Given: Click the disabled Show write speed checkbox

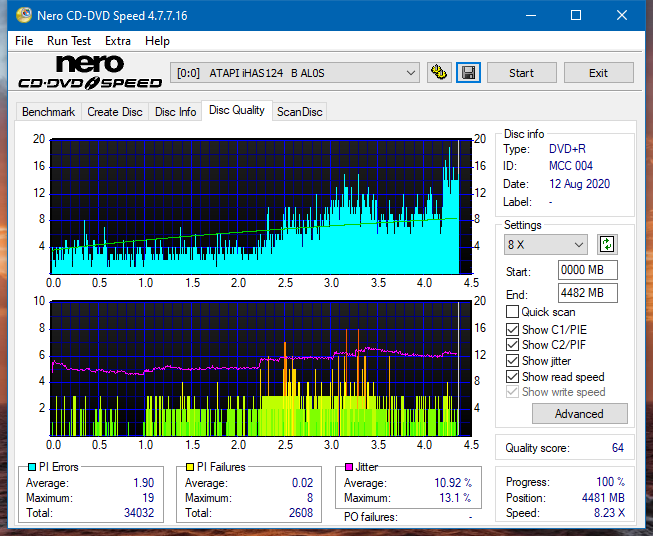Looking at the screenshot, I should coord(512,392).
